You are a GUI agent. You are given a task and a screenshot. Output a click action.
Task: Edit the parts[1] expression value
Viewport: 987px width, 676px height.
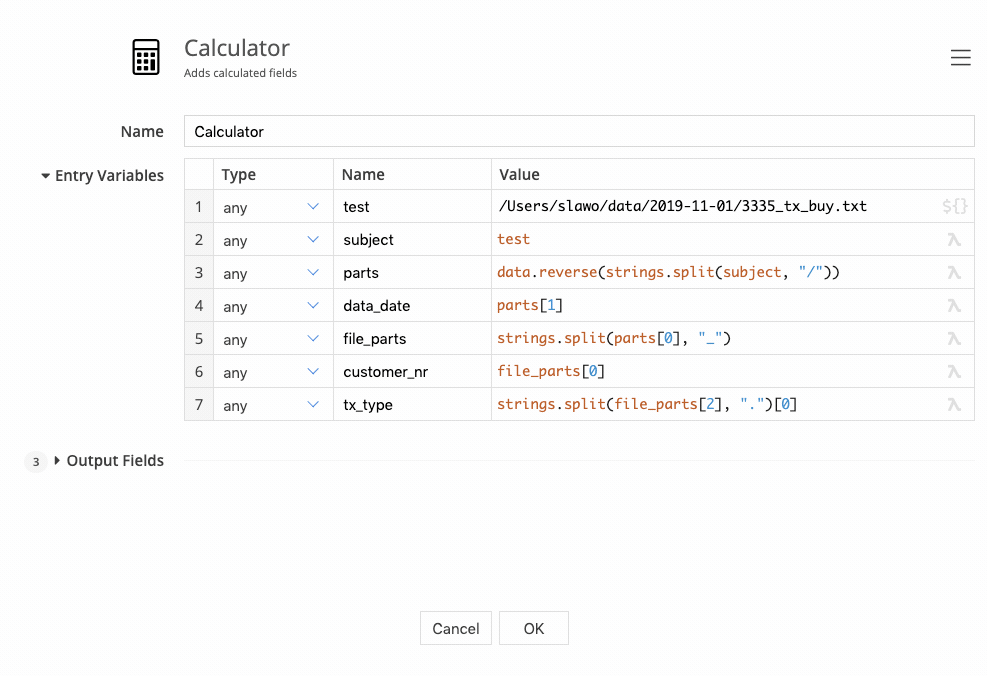pos(529,305)
